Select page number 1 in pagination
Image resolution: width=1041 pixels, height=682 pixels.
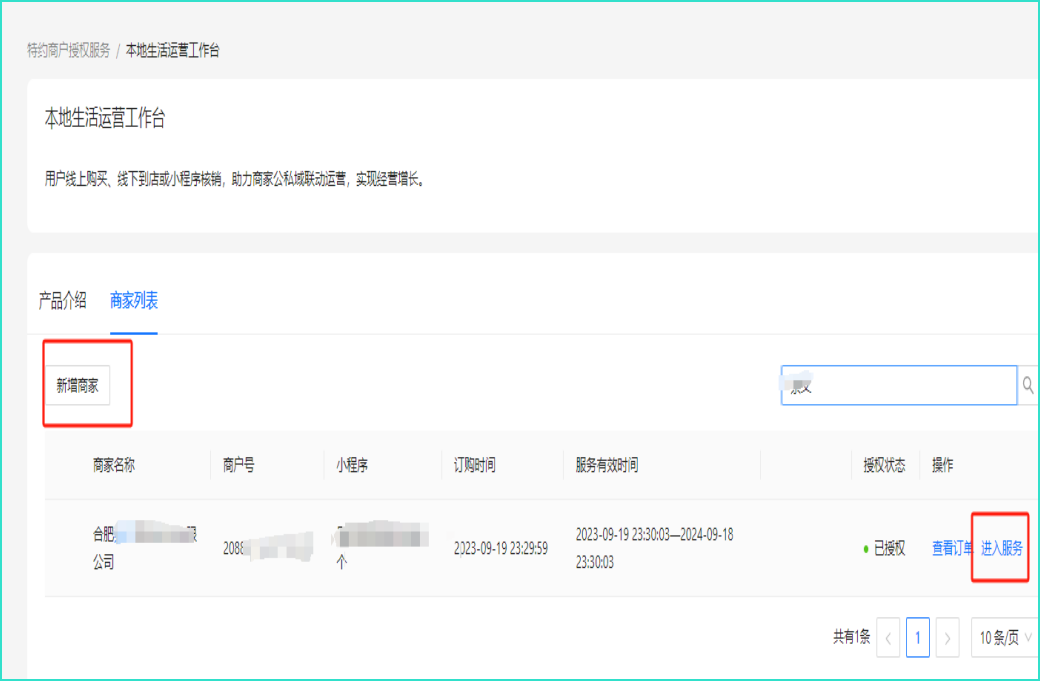coord(917,637)
